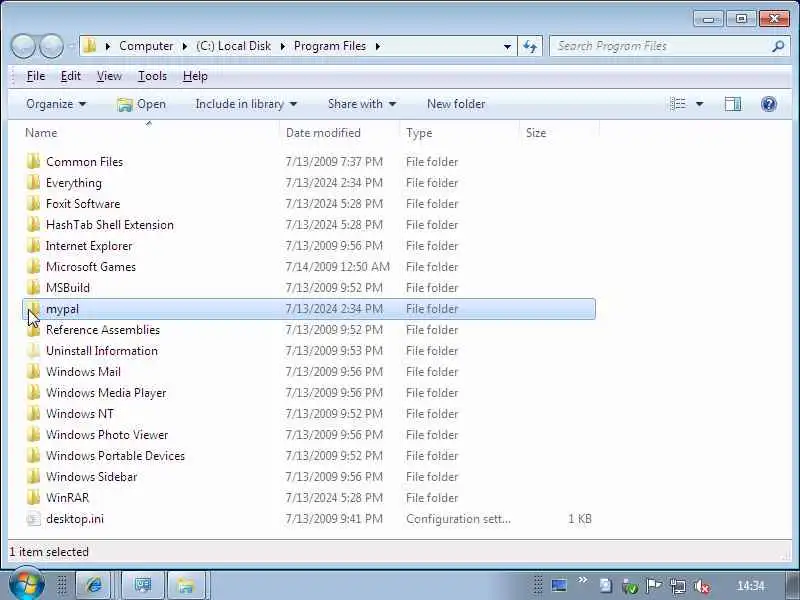Image resolution: width=800 pixels, height=600 pixels.
Task: Click the folder icon in the address bar
Action: coord(90,46)
